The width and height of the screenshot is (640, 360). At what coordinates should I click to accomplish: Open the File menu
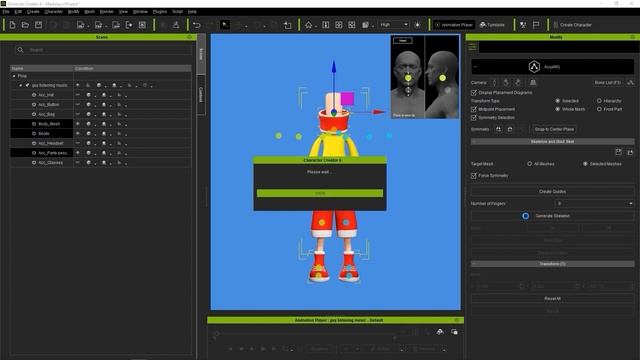click(6, 11)
